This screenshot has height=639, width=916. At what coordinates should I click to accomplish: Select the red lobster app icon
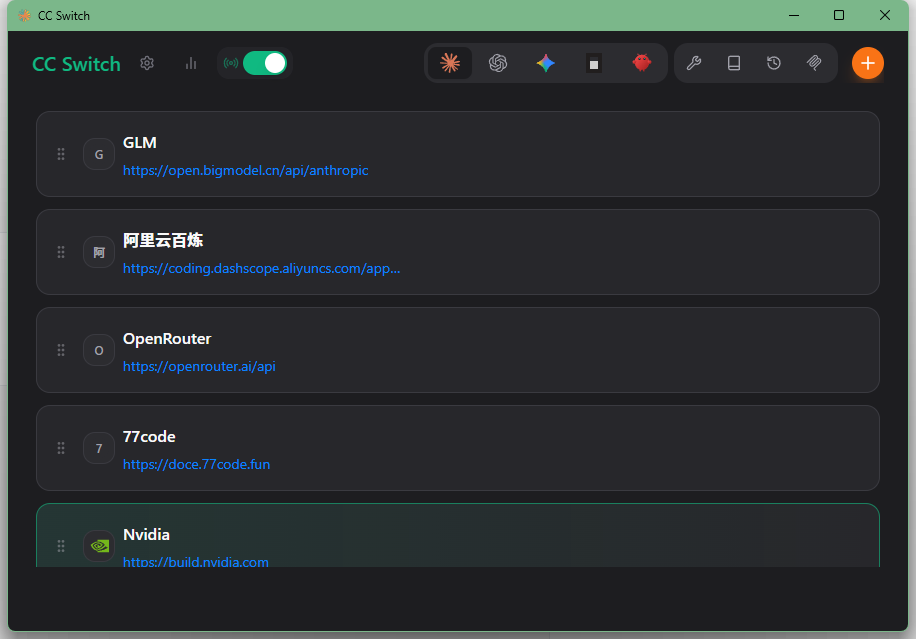[642, 63]
